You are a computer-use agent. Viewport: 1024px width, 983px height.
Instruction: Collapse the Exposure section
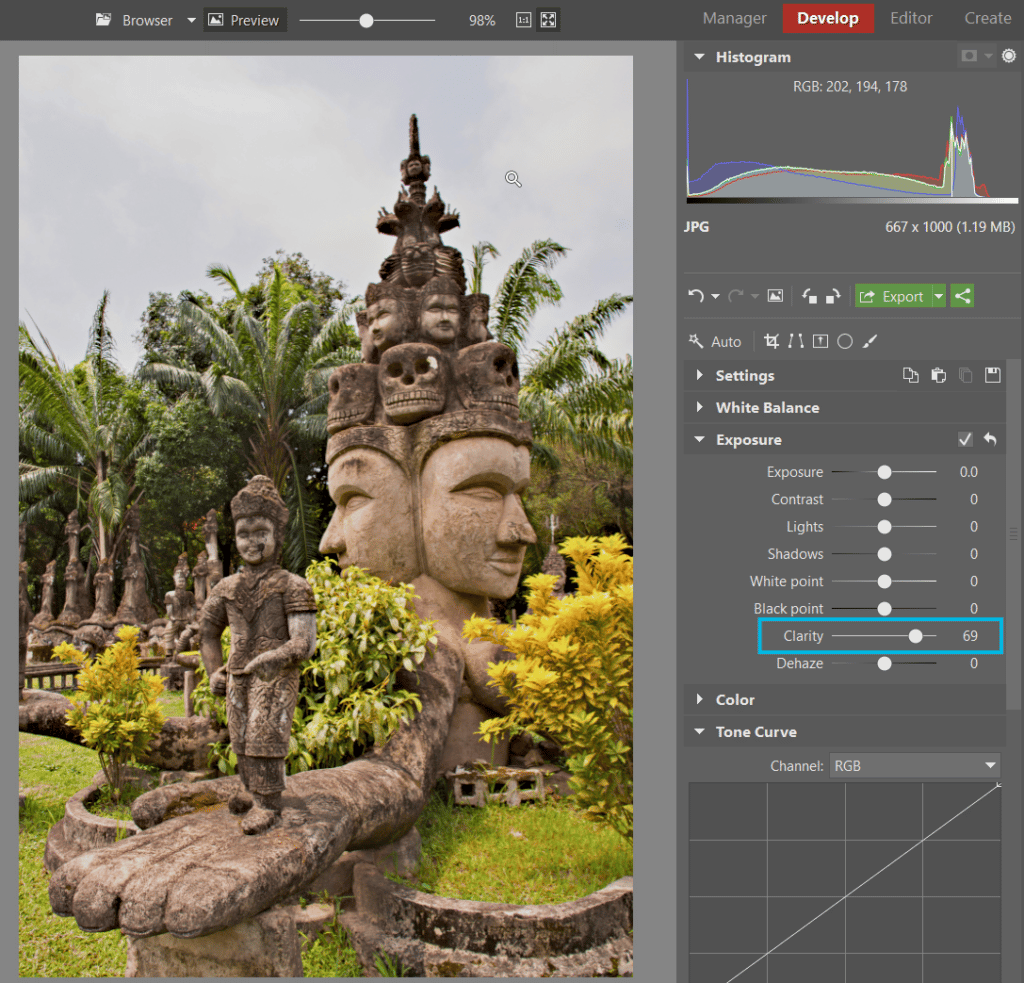click(x=699, y=439)
